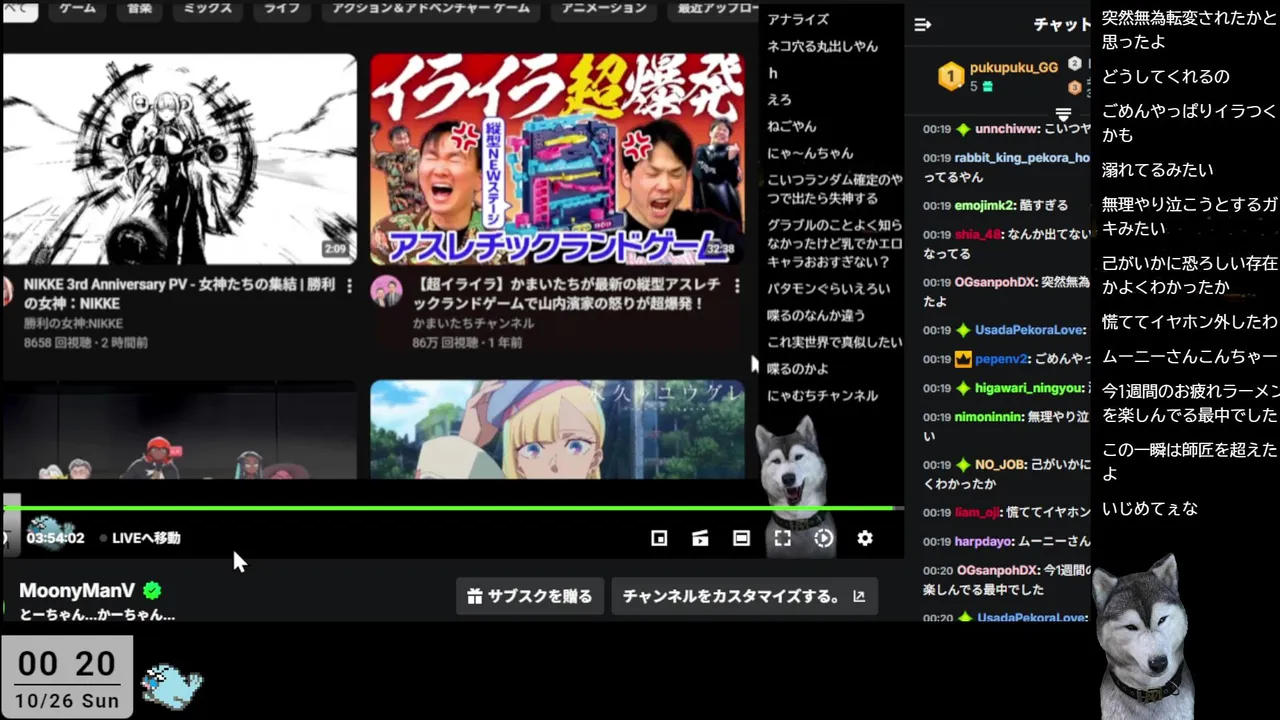Image resolution: width=1280 pixels, height=720 pixels.
Task: Open かまいたちチャンネル channel name link
Action: (x=473, y=323)
